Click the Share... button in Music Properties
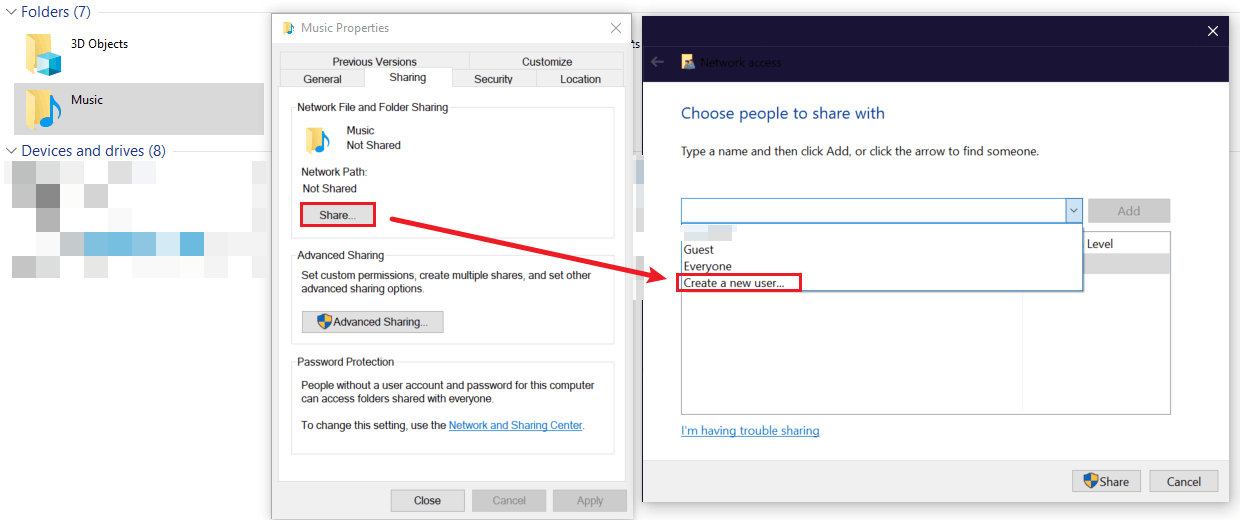1240x520 pixels. 338,215
